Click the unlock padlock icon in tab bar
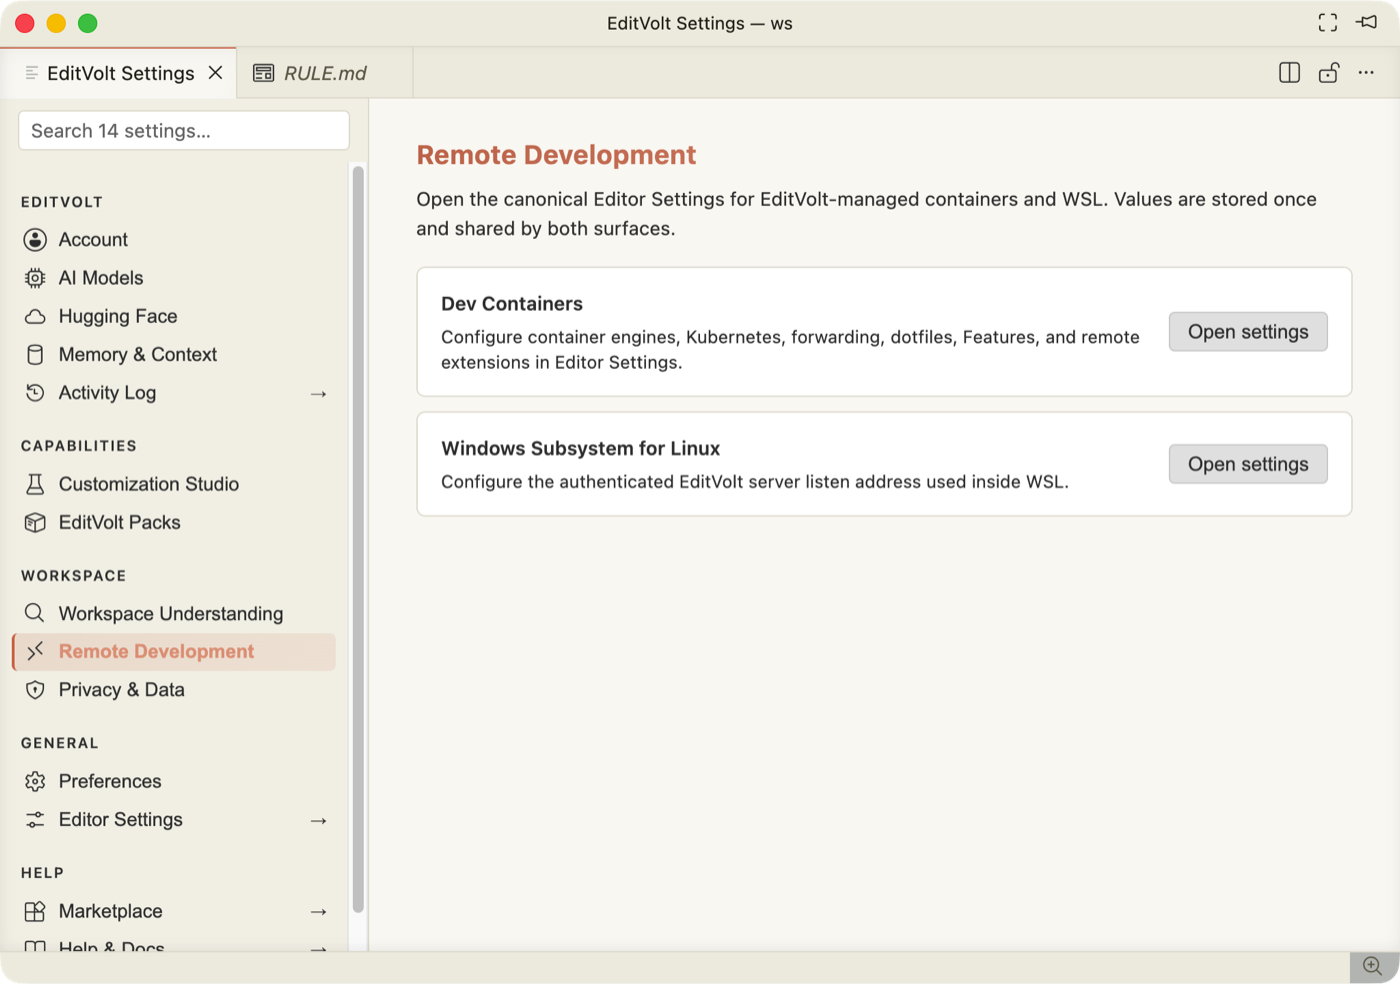Viewport: 1400px width, 984px height. tap(1329, 73)
